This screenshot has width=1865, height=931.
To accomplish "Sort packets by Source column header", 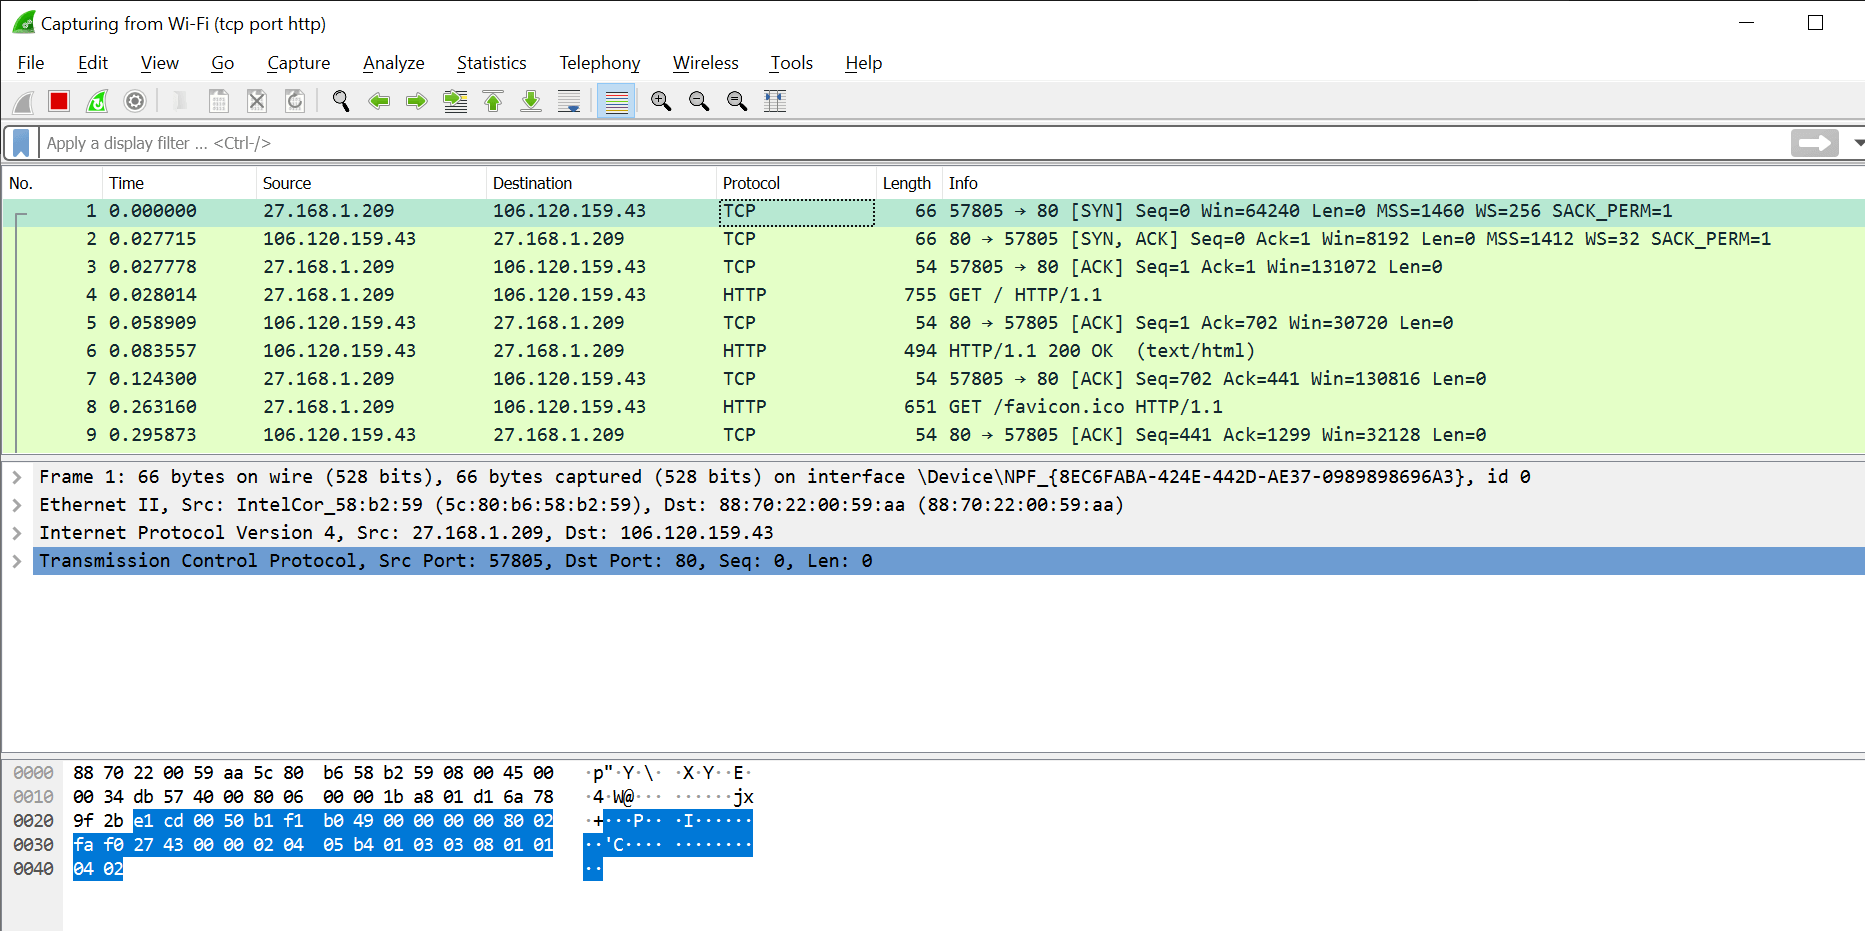I will 371,183.
